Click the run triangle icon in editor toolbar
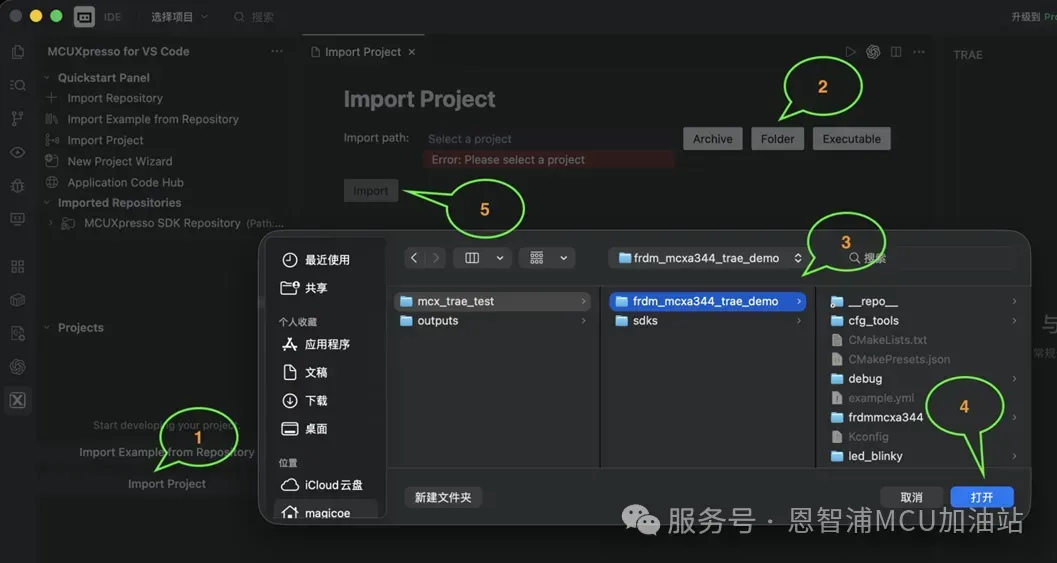 click(851, 52)
